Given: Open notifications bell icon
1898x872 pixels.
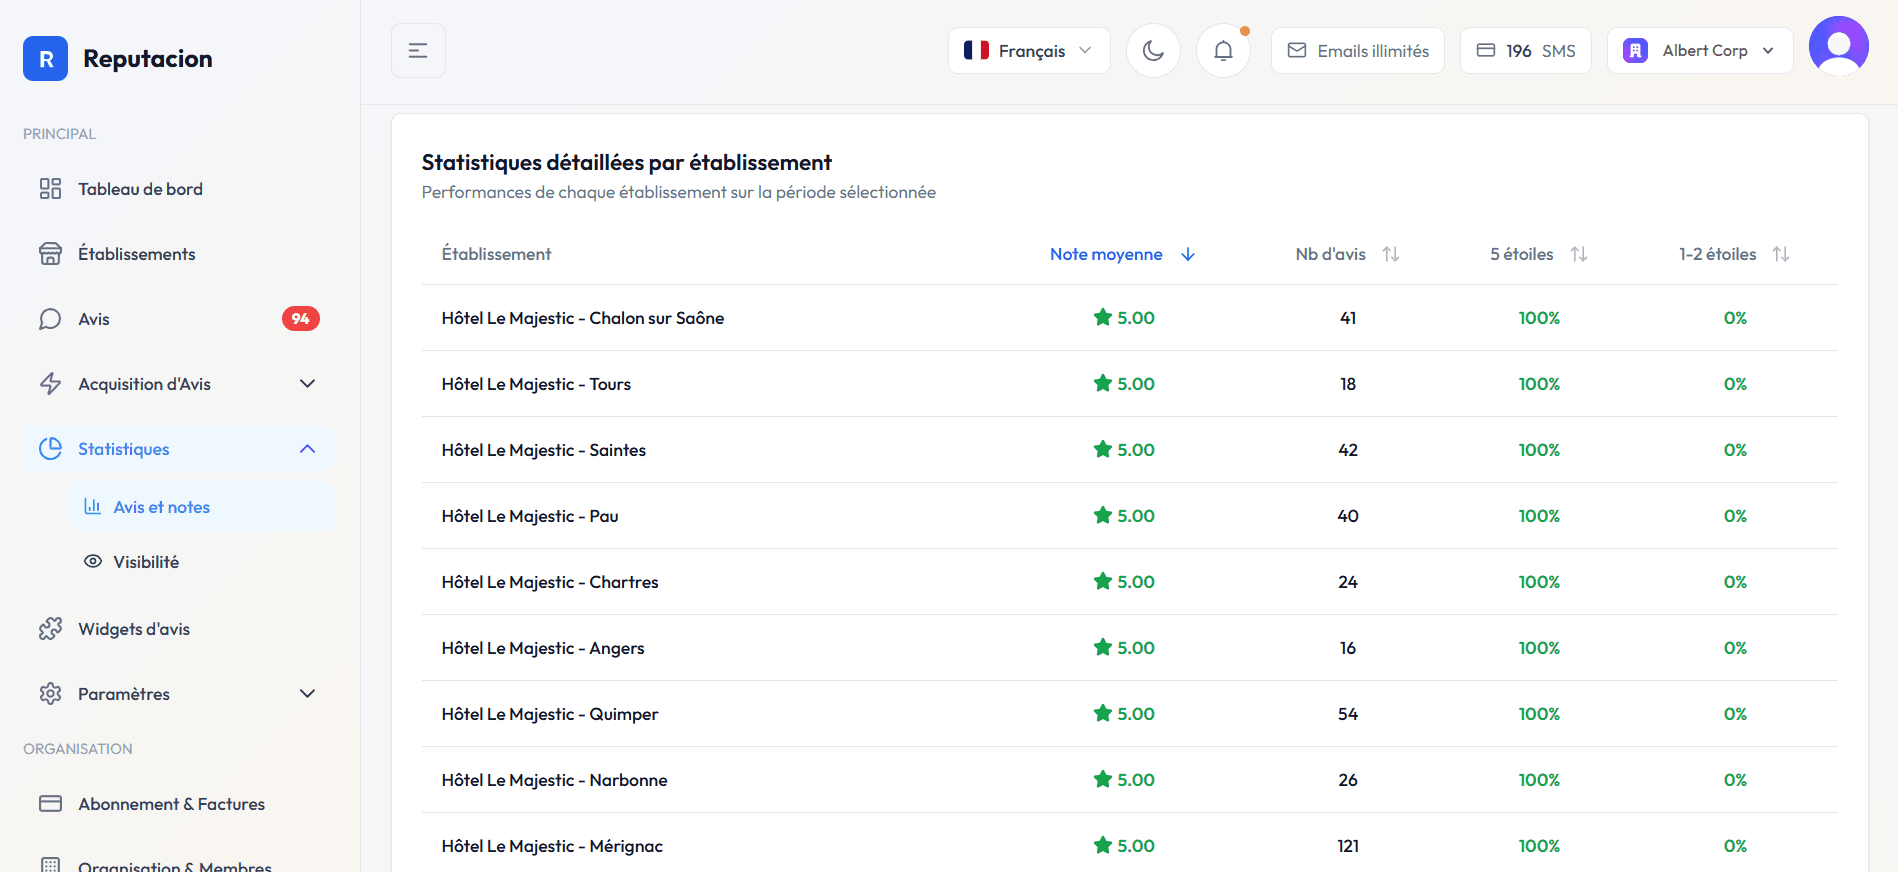Looking at the screenshot, I should pyautogui.click(x=1223, y=51).
